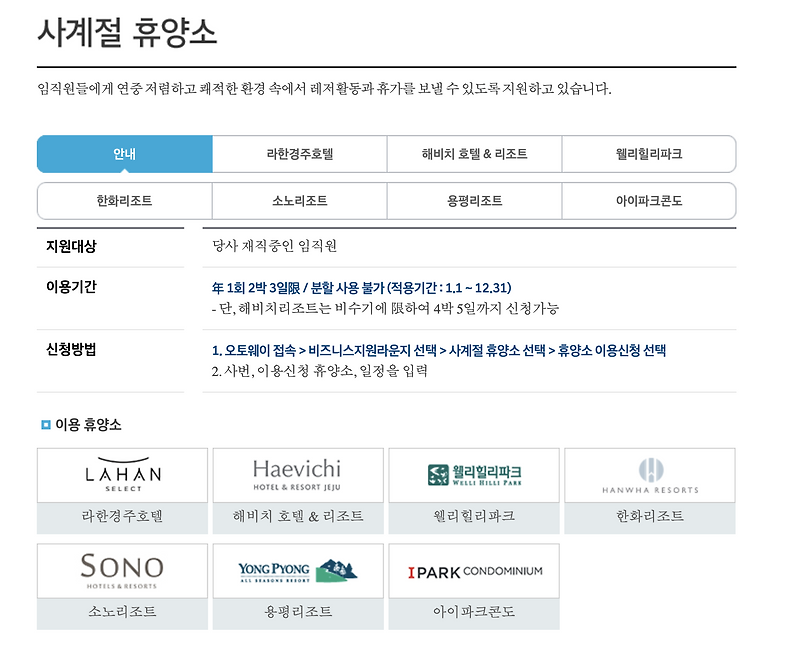Click the LAHAN Select logo

122,475
